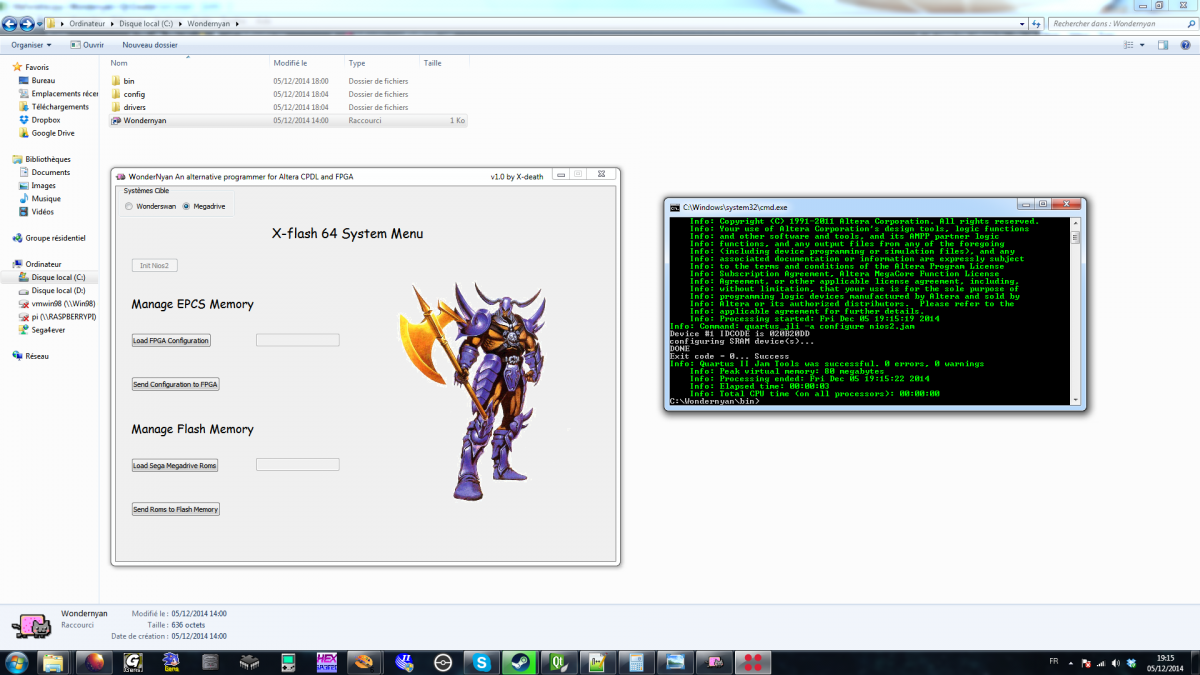Screen dimensions: 1200x675
Task: Sort by Modifié le column header
Action: coord(291,63)
